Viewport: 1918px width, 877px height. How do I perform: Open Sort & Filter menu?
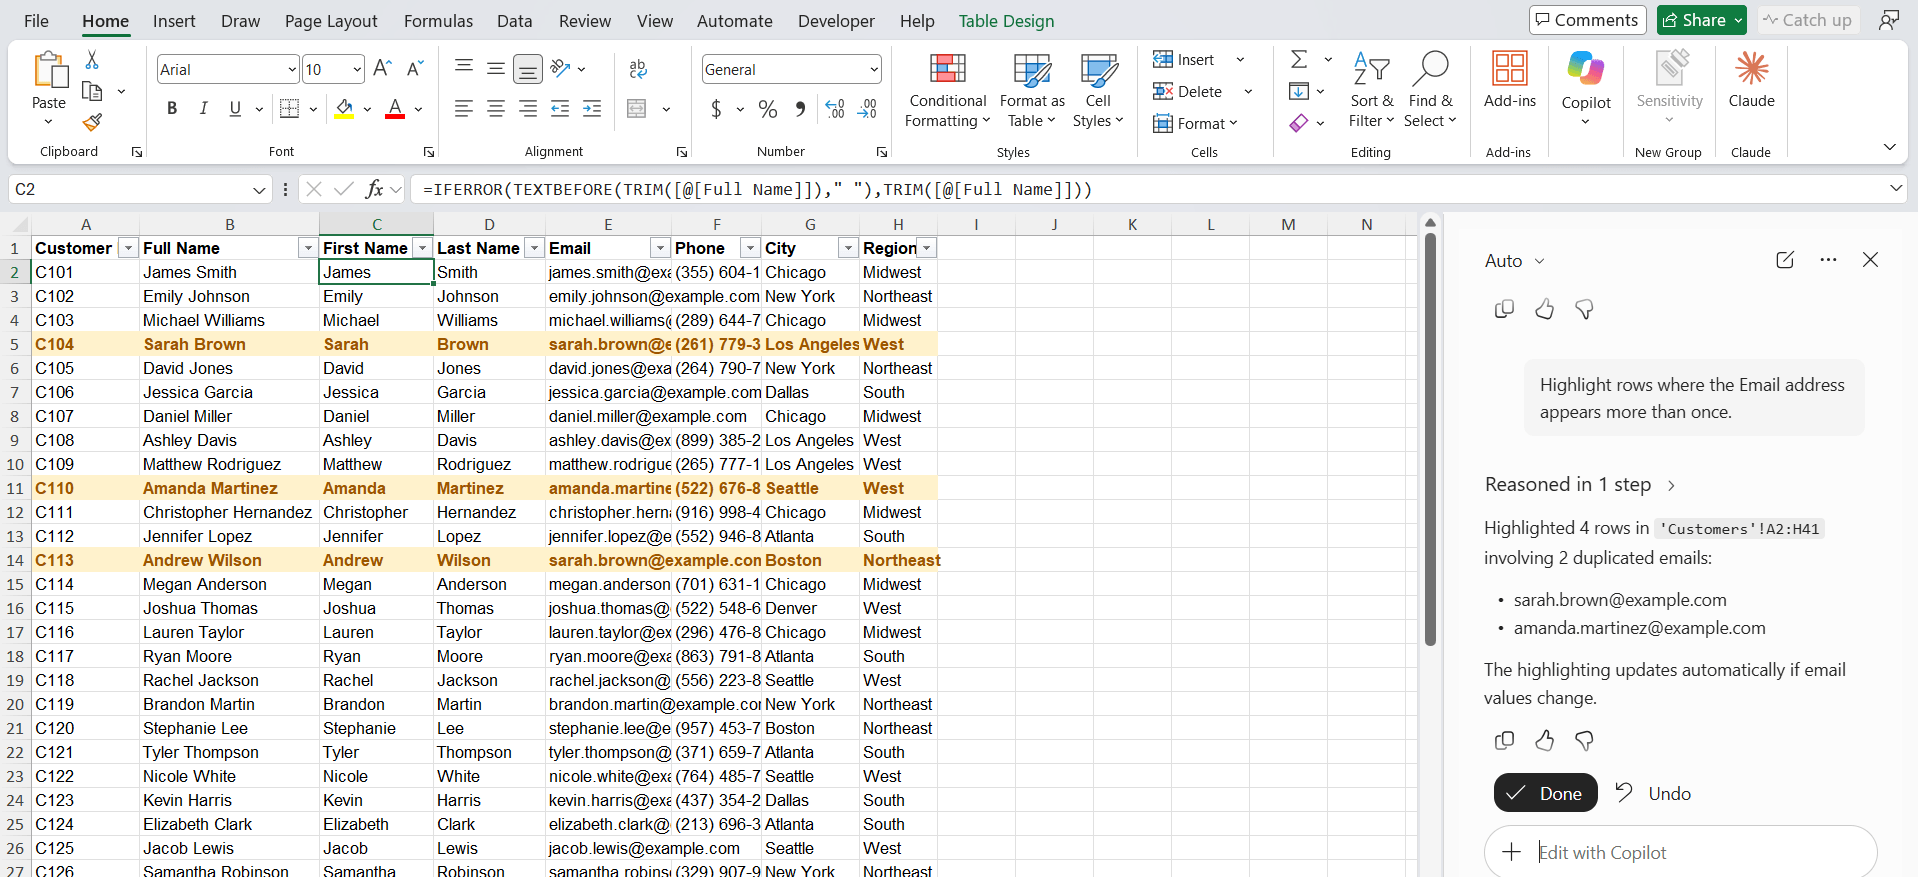tap(1371, 91)
